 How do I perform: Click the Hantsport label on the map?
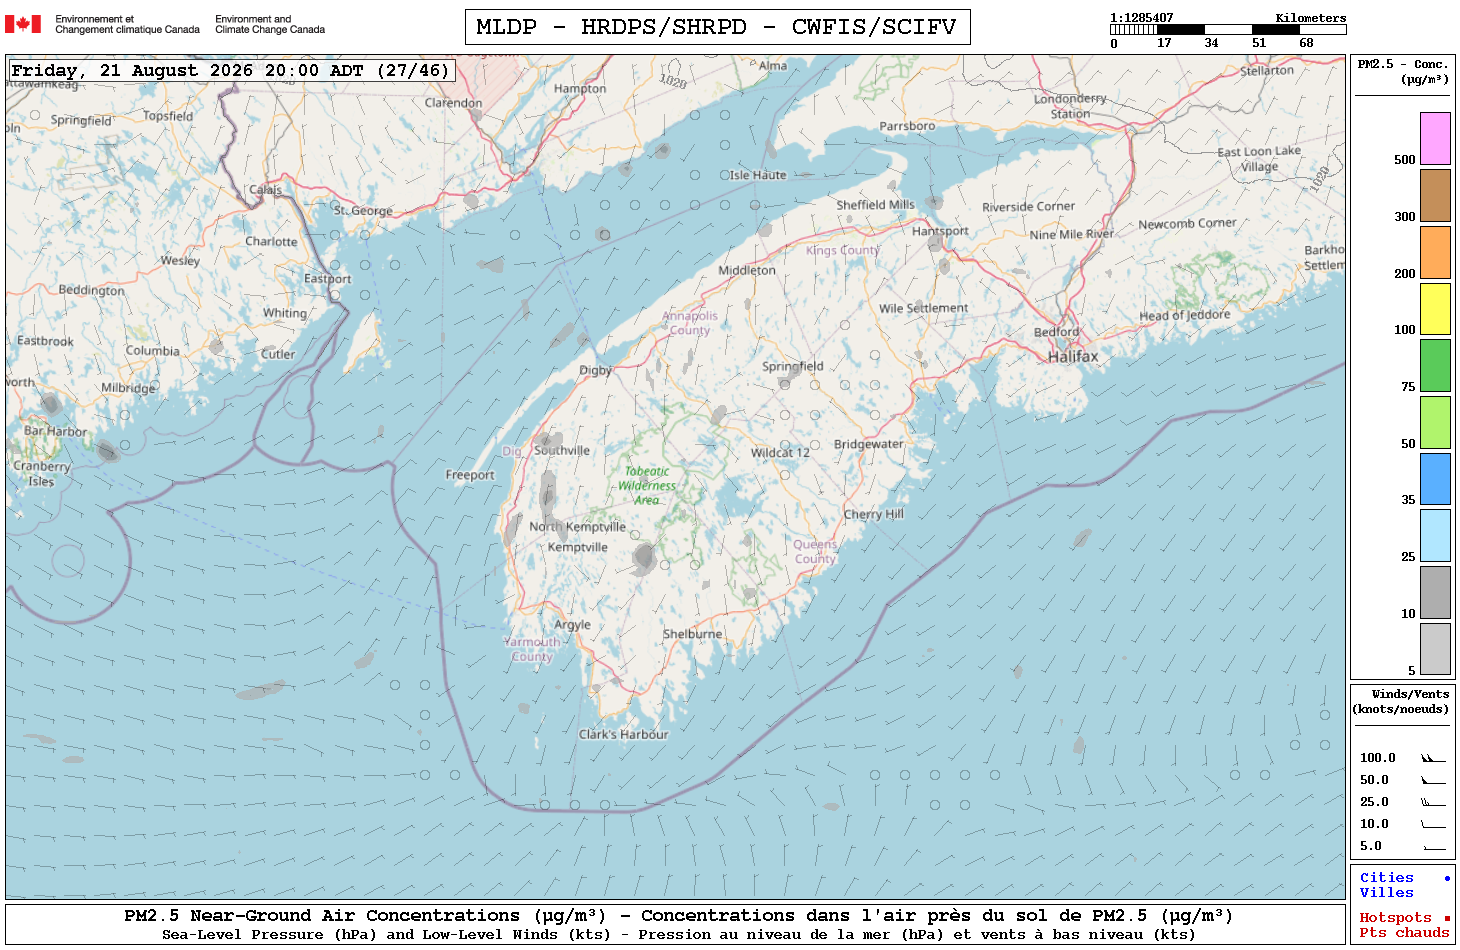click(x=940, y=231)
